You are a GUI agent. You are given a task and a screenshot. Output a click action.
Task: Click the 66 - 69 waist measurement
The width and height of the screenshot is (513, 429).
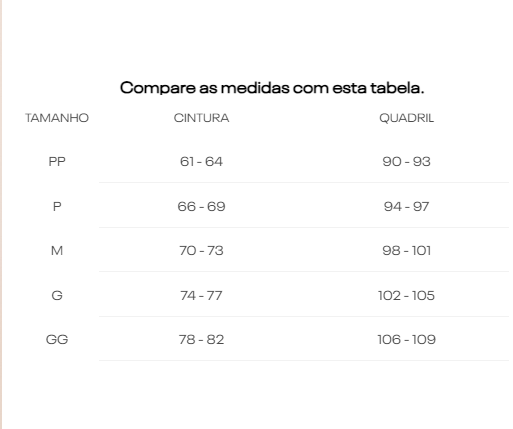[201, 207]
